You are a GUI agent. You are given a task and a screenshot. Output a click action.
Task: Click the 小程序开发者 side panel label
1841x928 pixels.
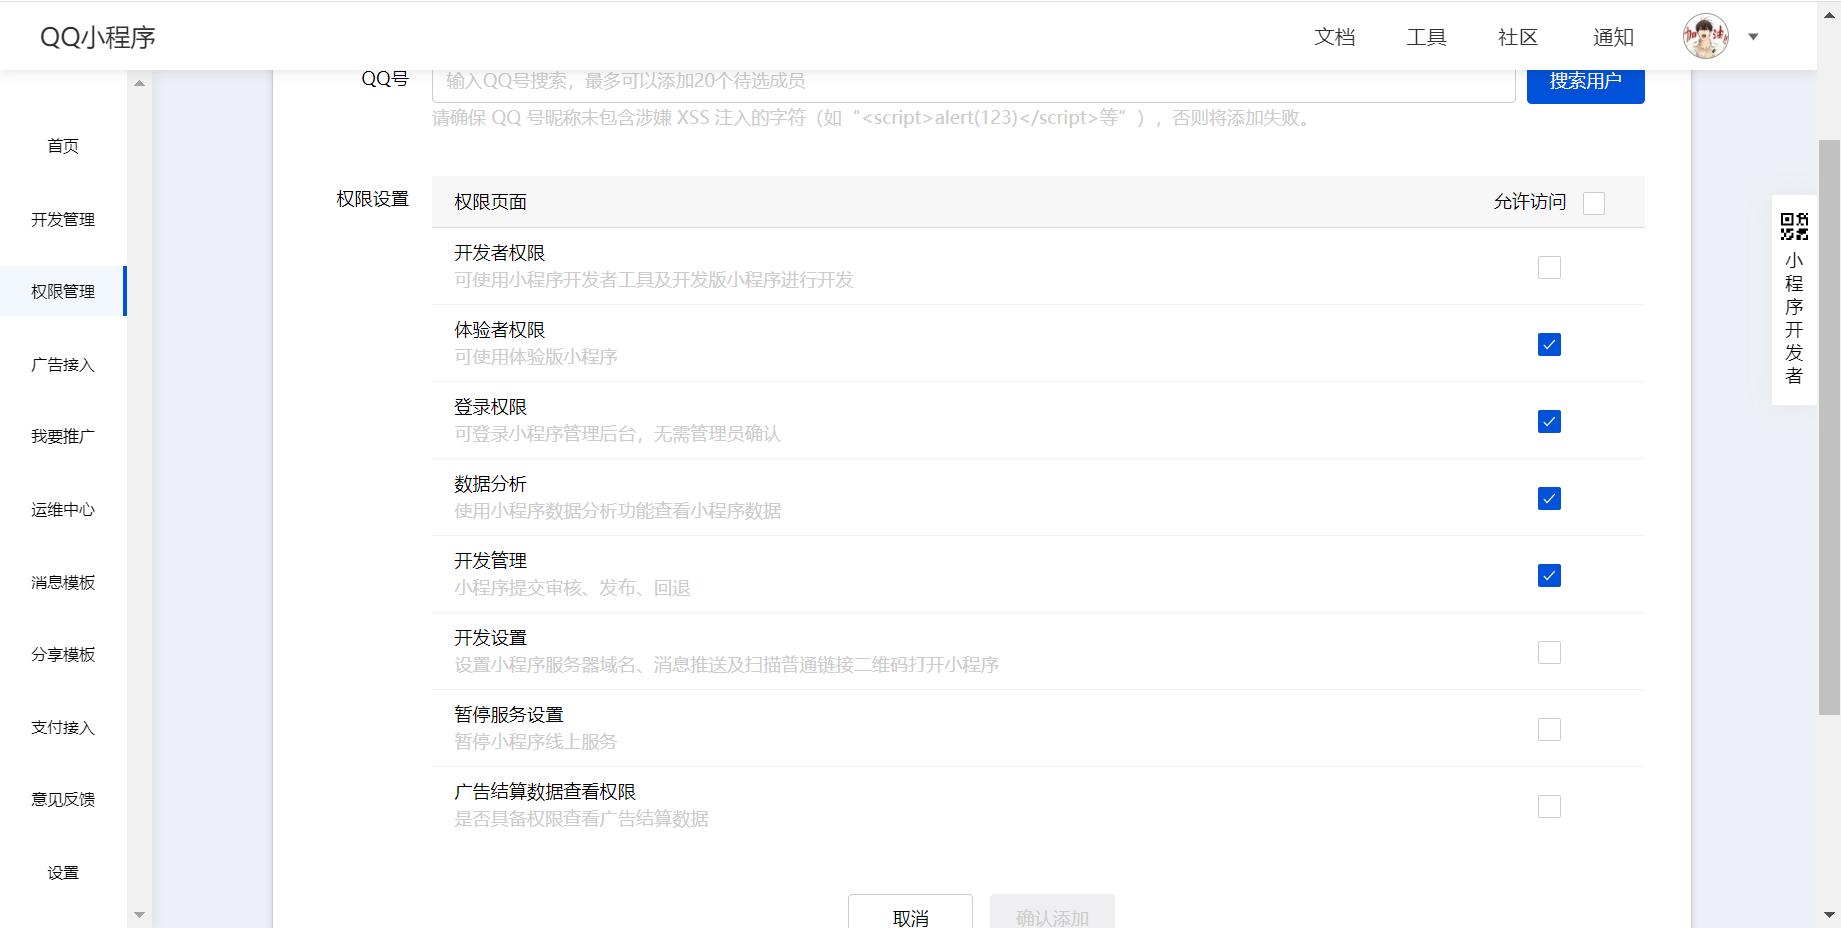[x=1794, y=318]
